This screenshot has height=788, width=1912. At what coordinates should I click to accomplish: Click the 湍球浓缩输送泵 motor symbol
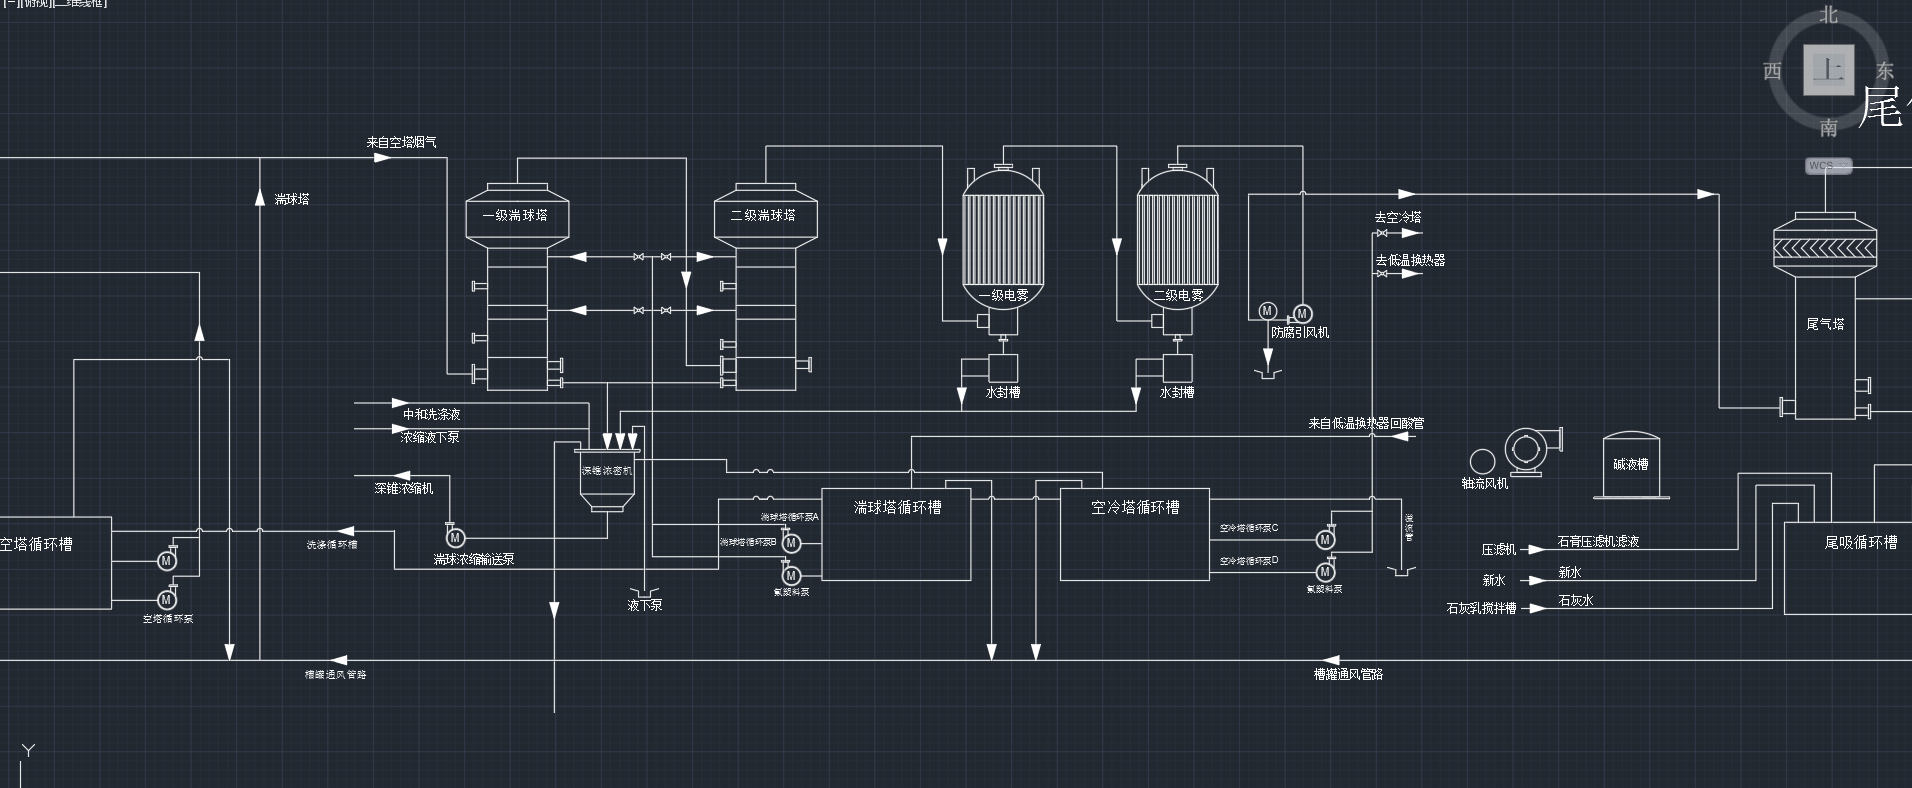455,539
